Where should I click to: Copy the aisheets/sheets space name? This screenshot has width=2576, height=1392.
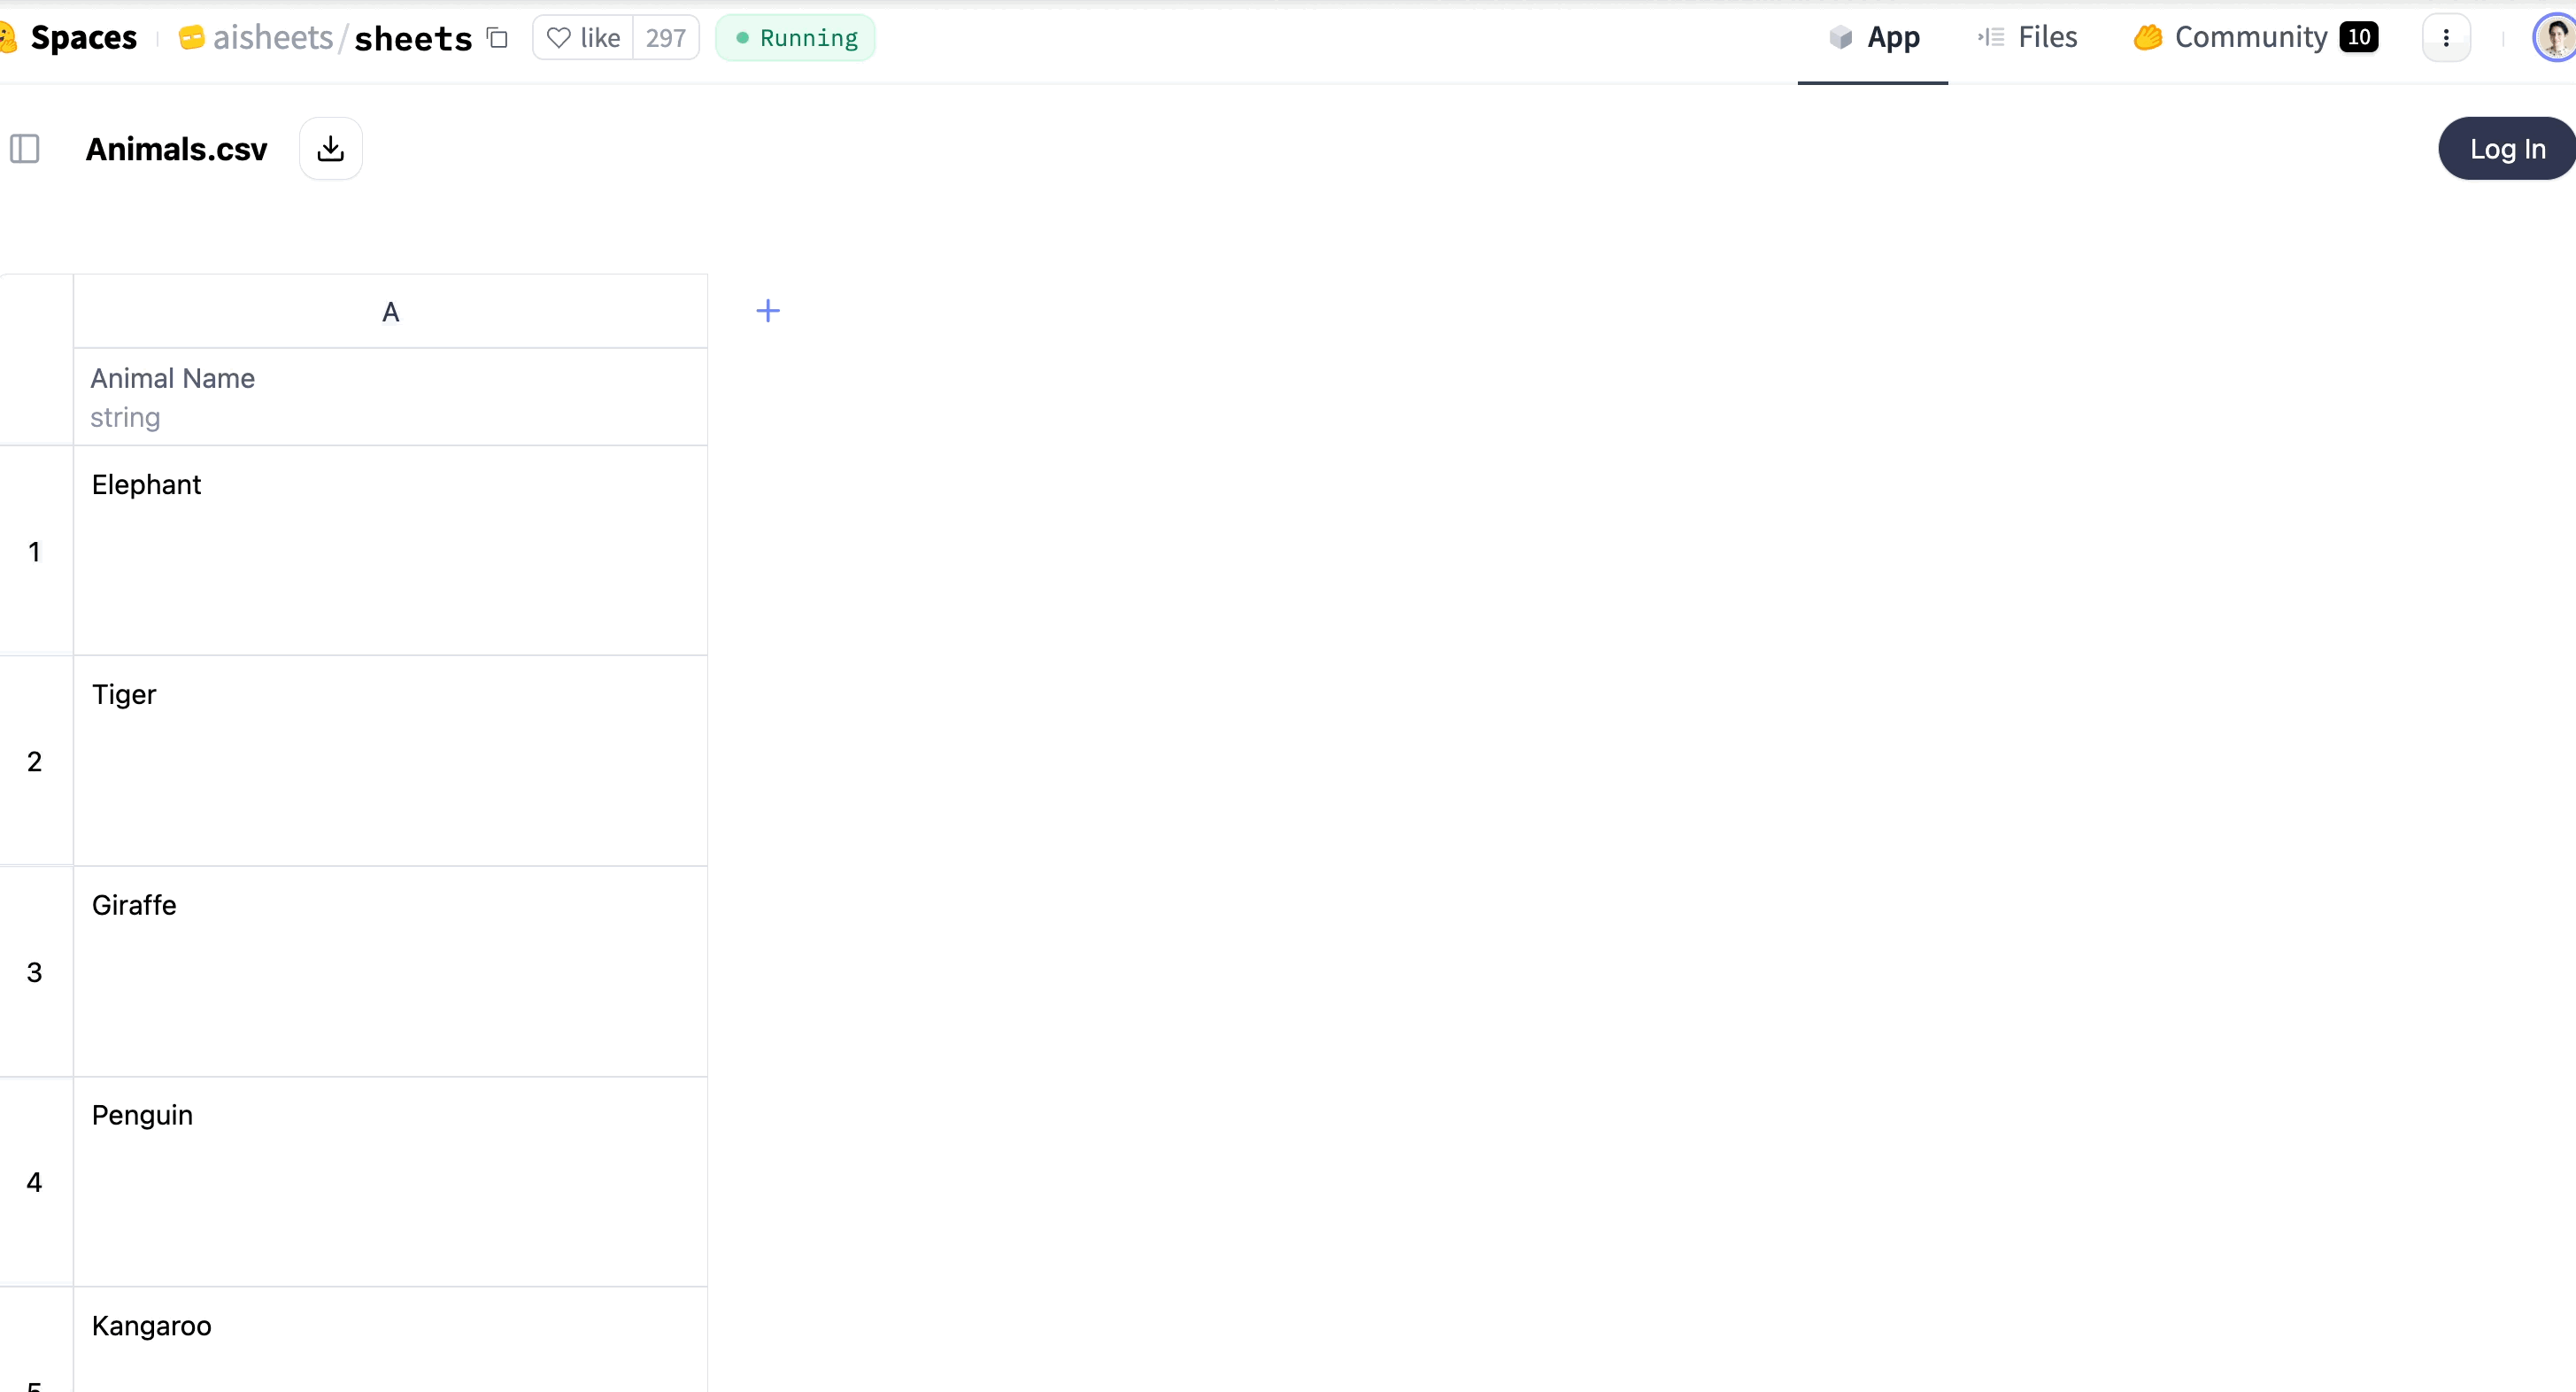coord(497,38)
